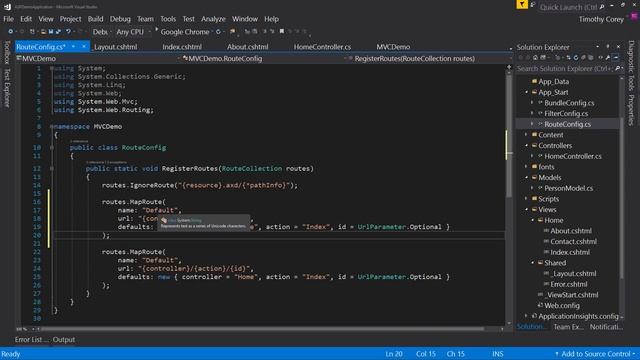The image size is (640, 360).
Task: Start debugging with Google Chrome button
Action: pyautogui.click(x=182, y=31)
